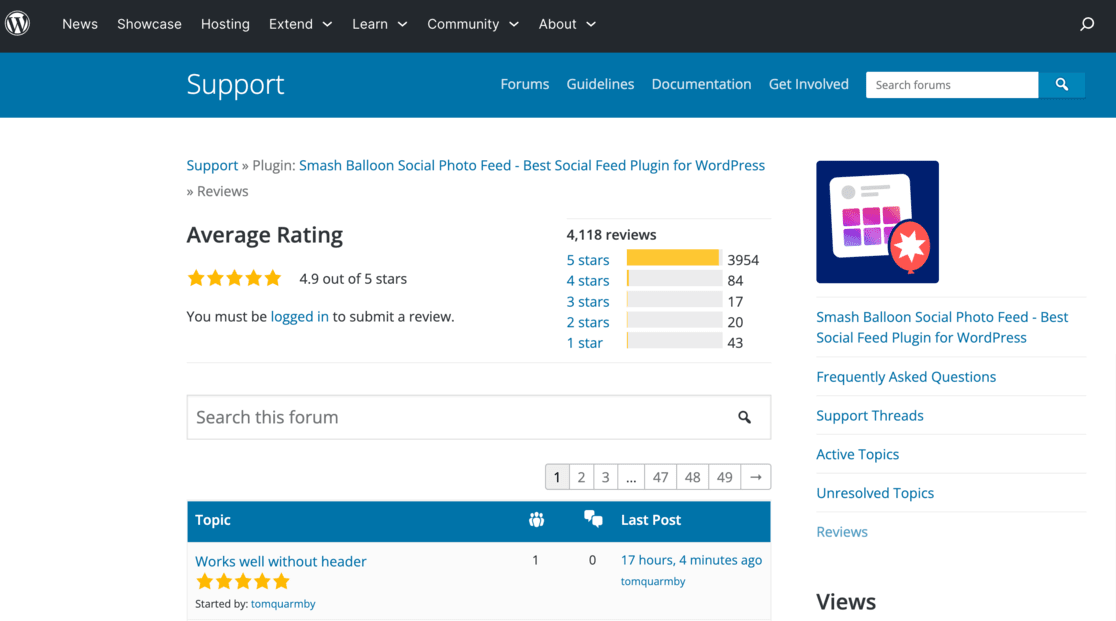Open the Works well without header review
This screenshot has width=1116, height=621.
[280, 561]
